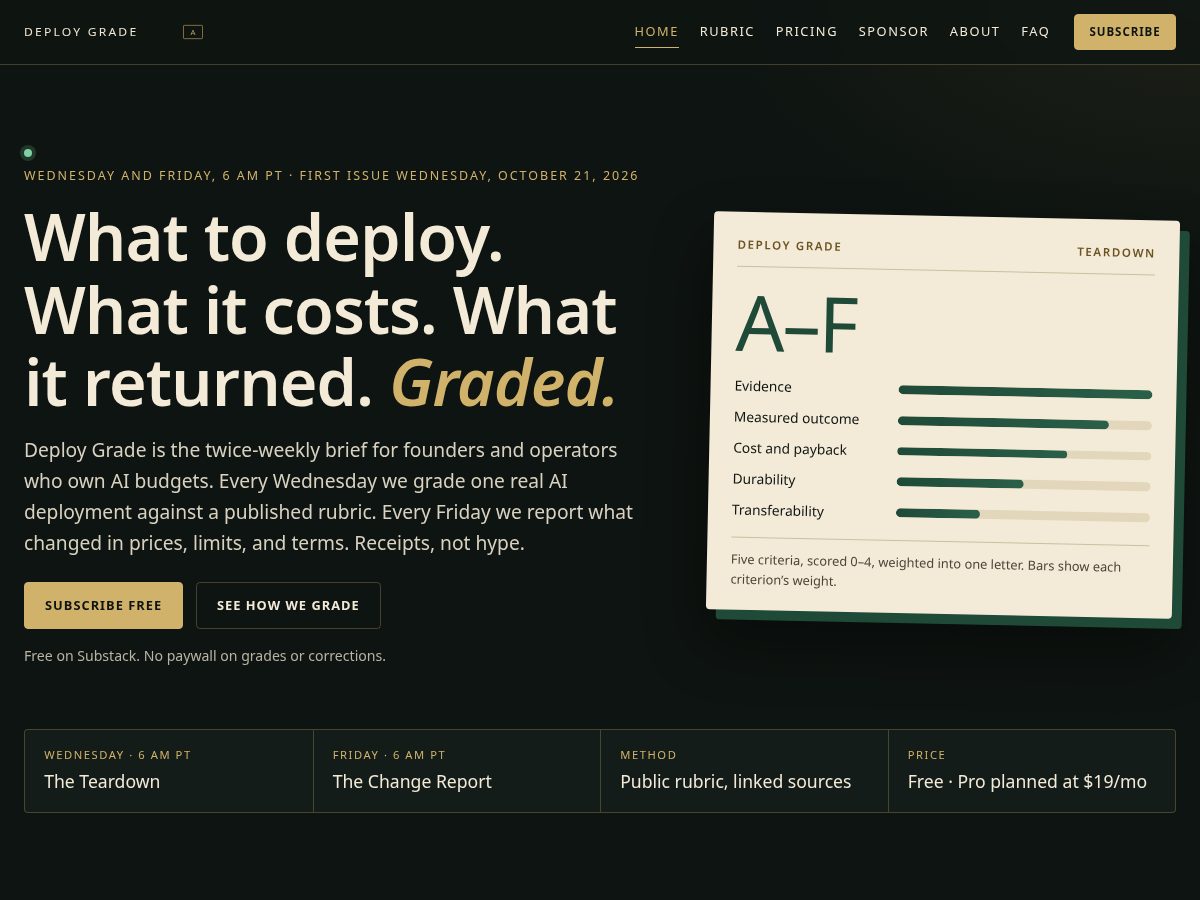Click 'Free · Pro planned at $19/mo' text
Image resolution: width=1200 pixels, height=900 pixels.
point(1027,782)
